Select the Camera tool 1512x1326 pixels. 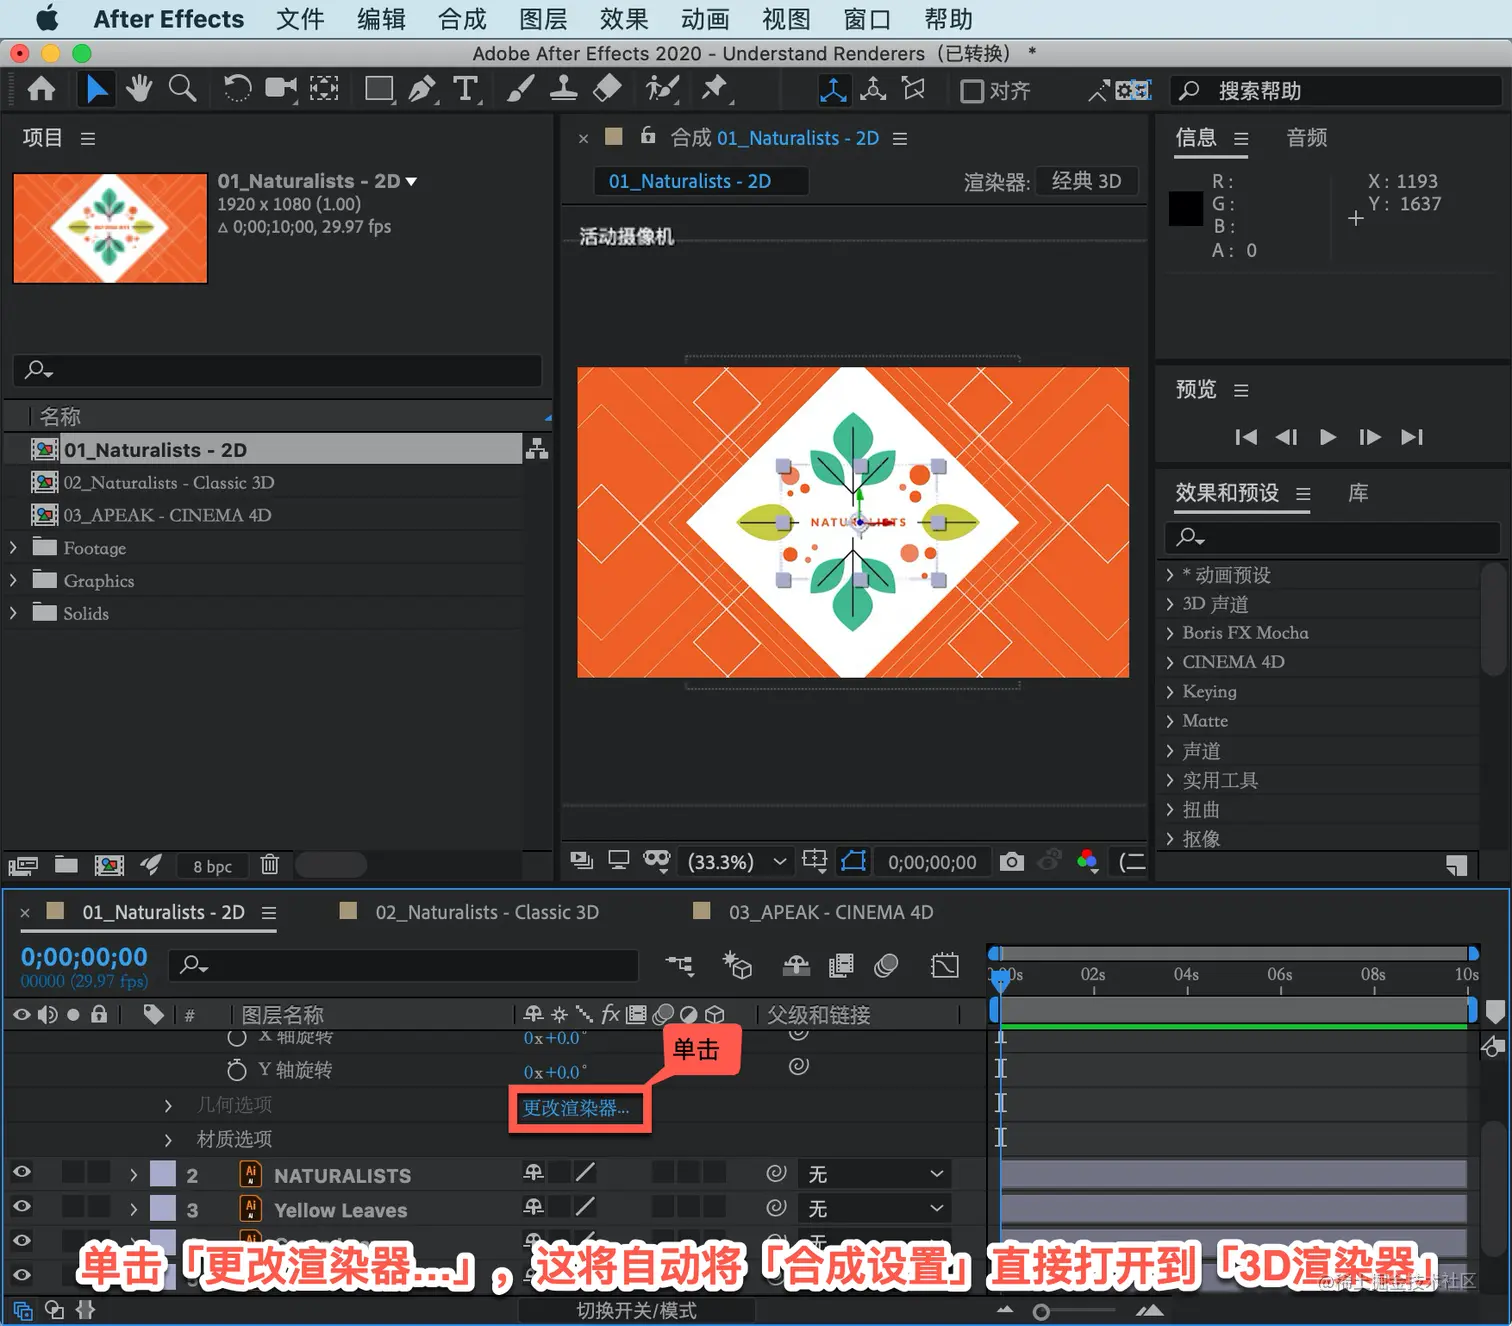tap(281, 90)
